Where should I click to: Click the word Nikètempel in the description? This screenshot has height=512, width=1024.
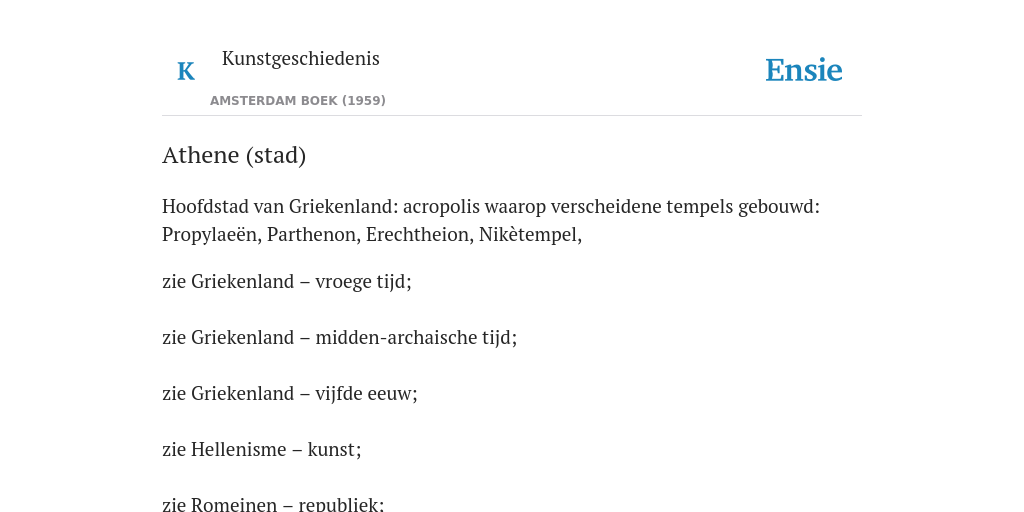pyautogui.click(x=530, y=234)
